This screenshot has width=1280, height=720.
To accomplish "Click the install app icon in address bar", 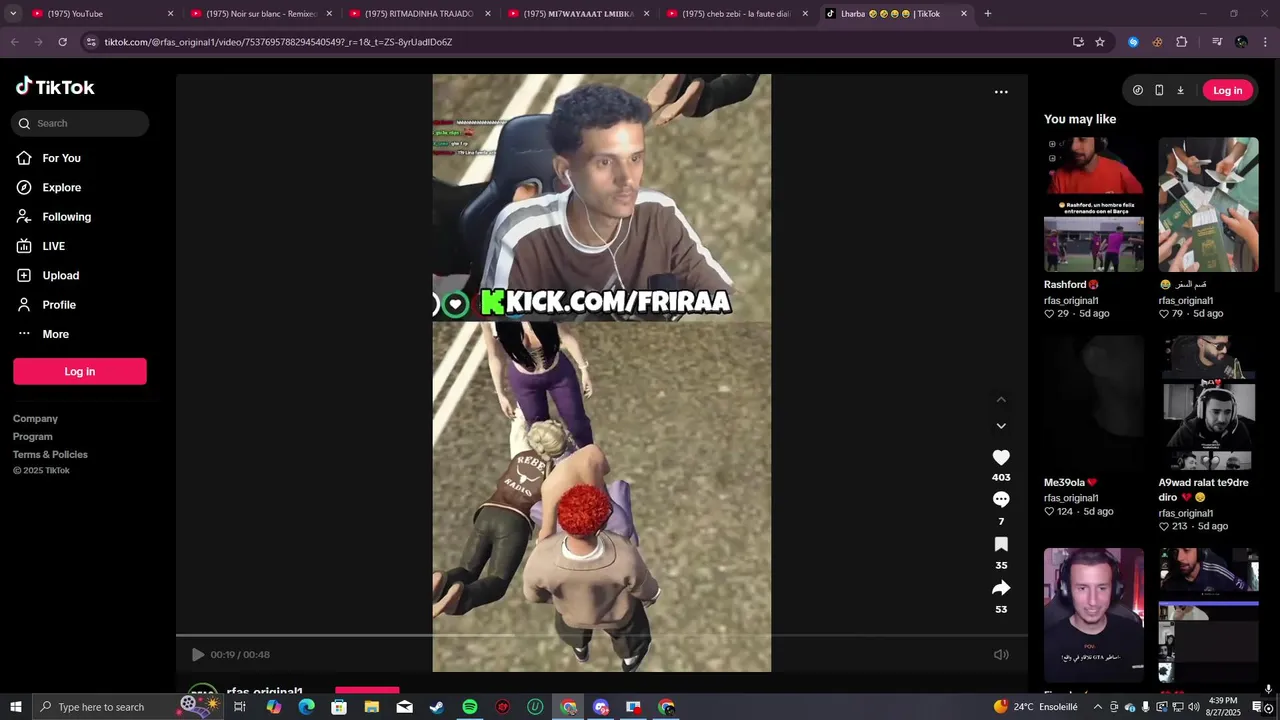I will (1078, 42).
